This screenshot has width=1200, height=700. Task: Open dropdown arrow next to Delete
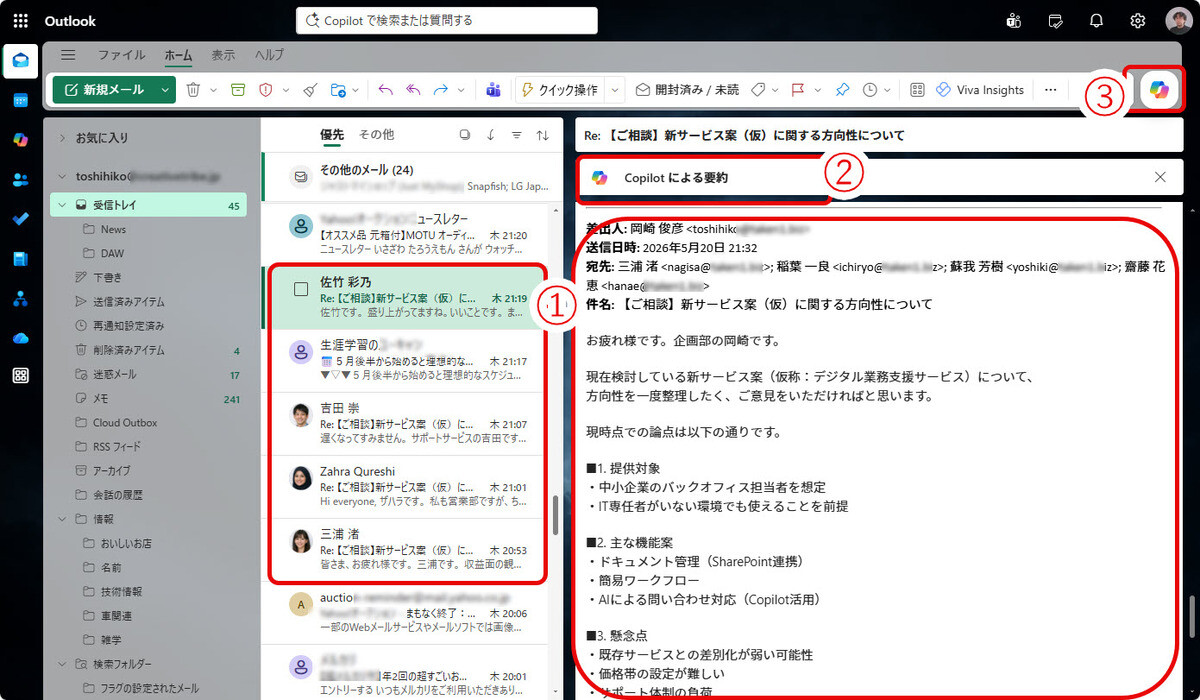[x=212, y=90]
